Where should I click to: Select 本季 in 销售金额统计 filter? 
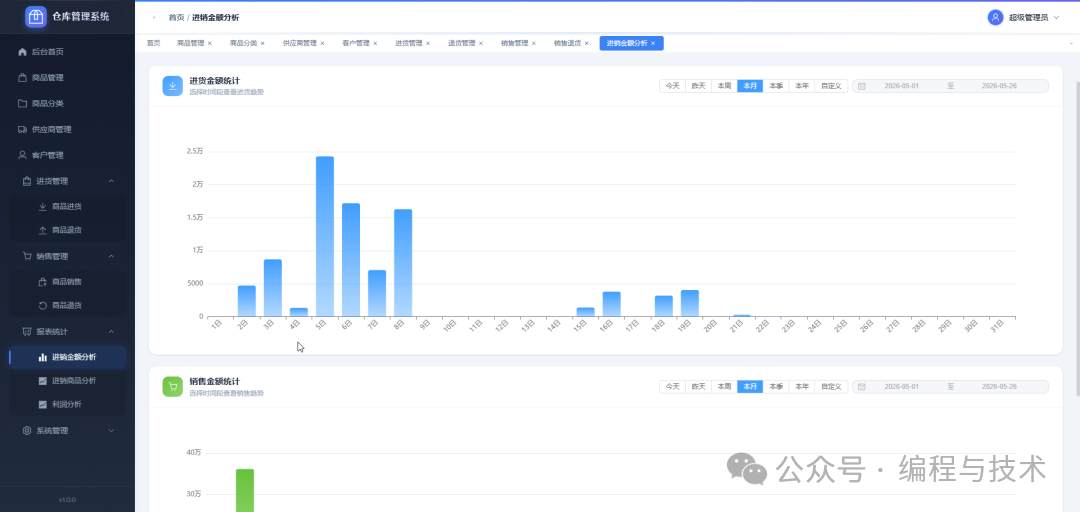point(776,387)
